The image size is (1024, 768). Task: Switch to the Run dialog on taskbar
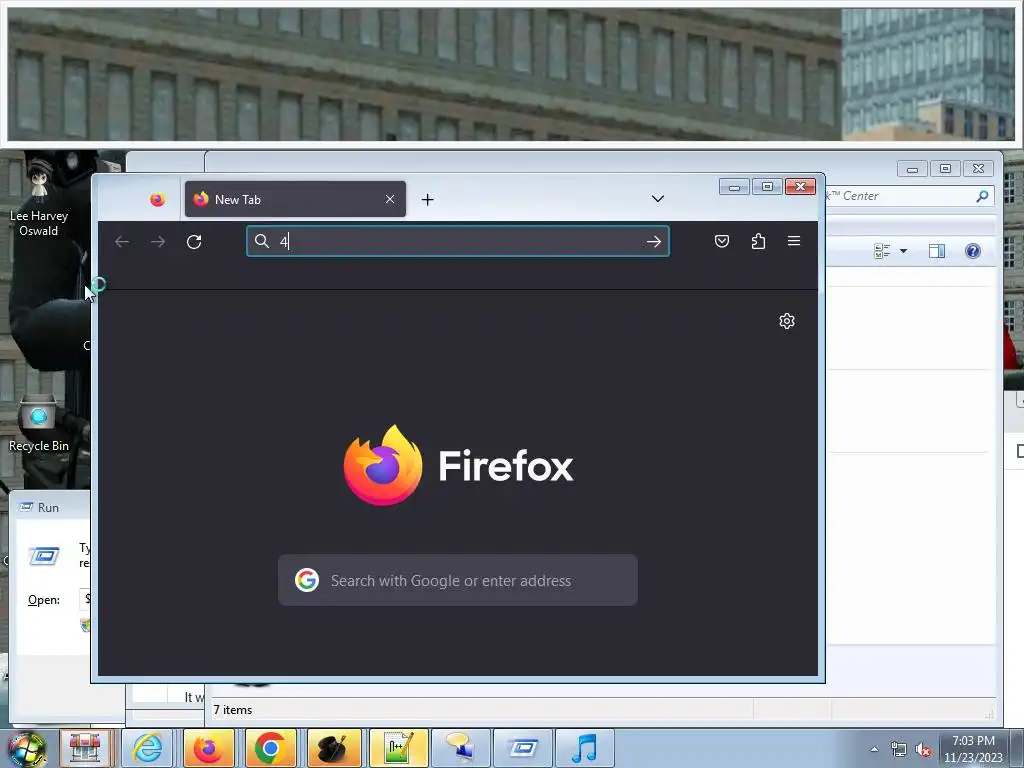[522, 748]
